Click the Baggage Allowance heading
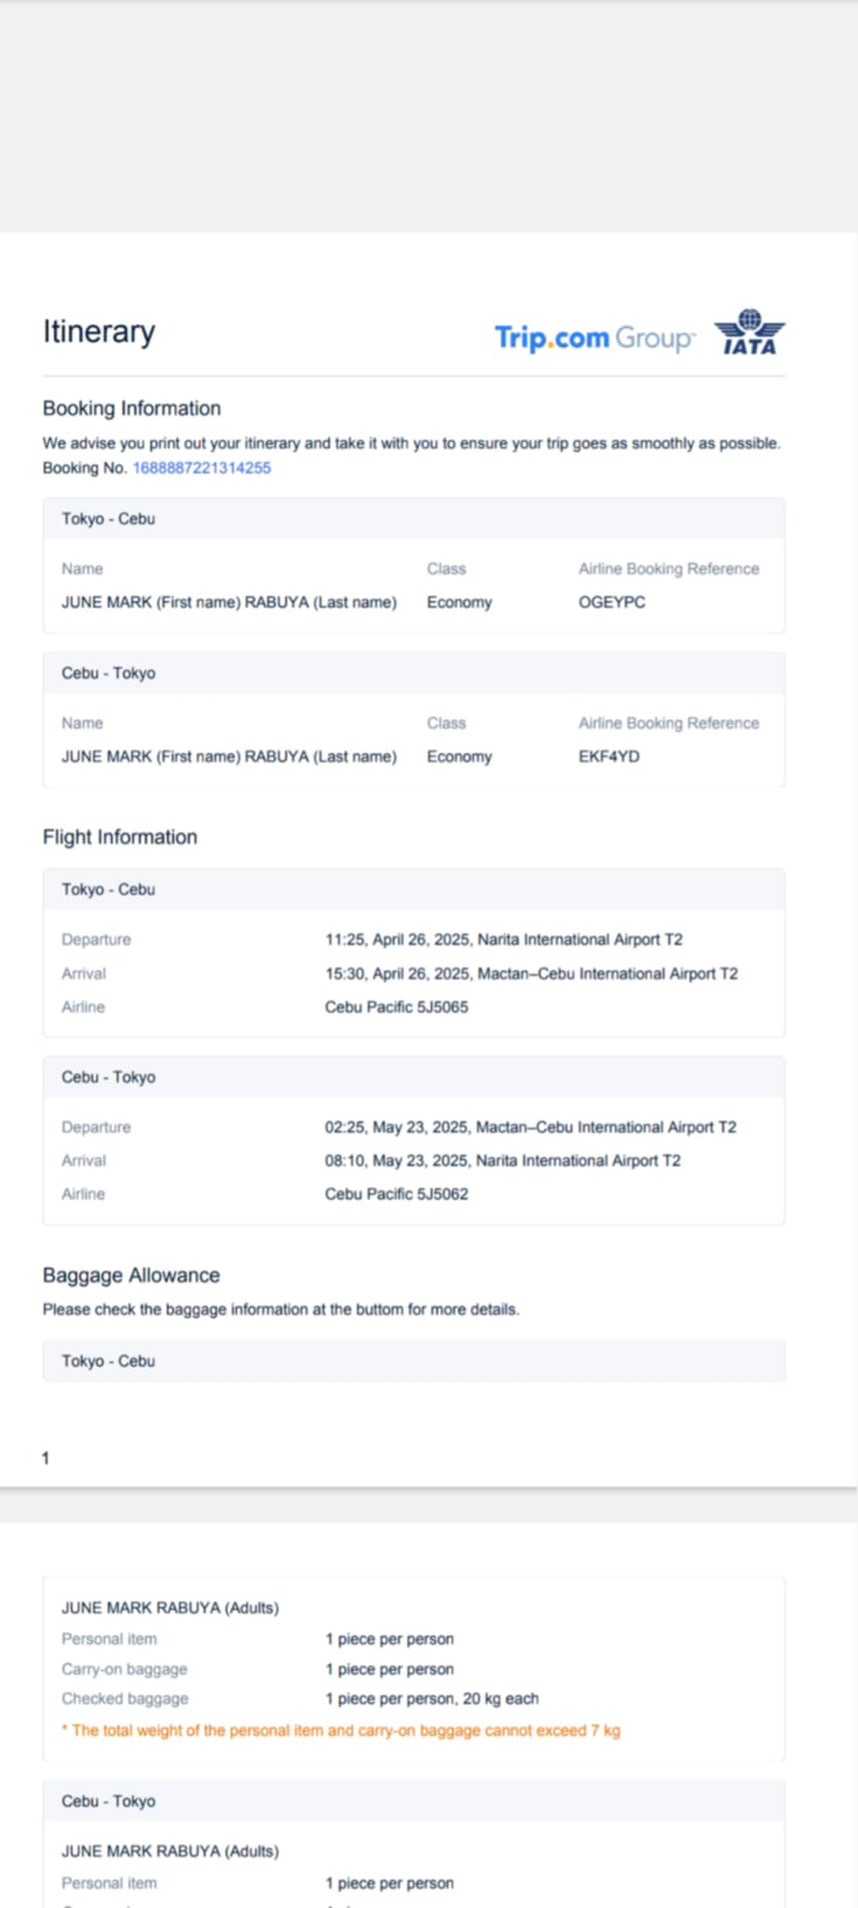The height and width of the screenshot is (1908, 858). [131, 1275]
